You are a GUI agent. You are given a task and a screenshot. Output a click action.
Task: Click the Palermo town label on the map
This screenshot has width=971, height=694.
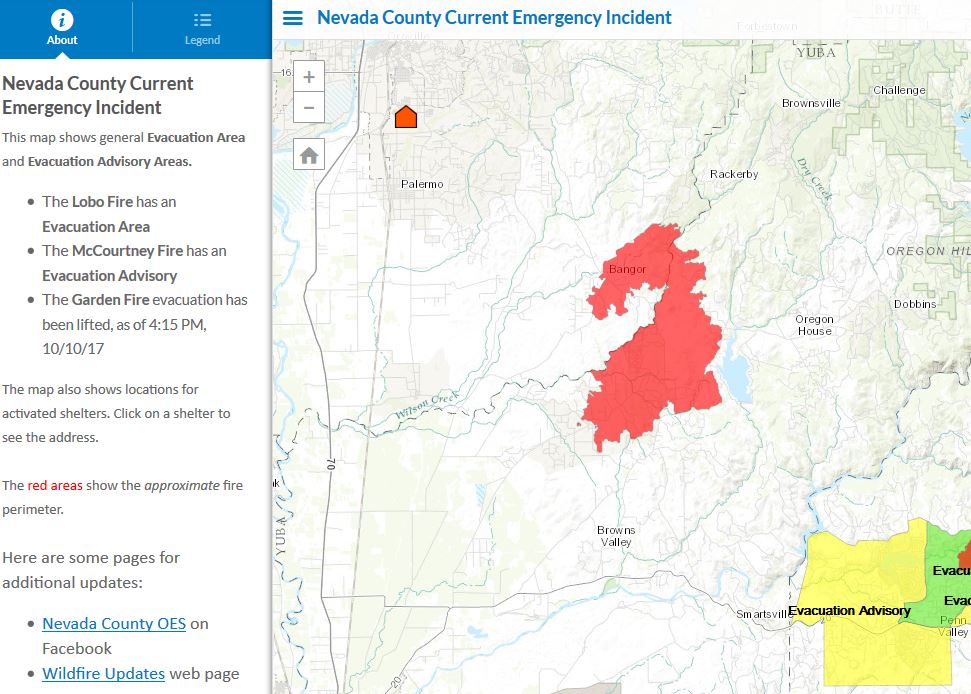coord(421,184)
